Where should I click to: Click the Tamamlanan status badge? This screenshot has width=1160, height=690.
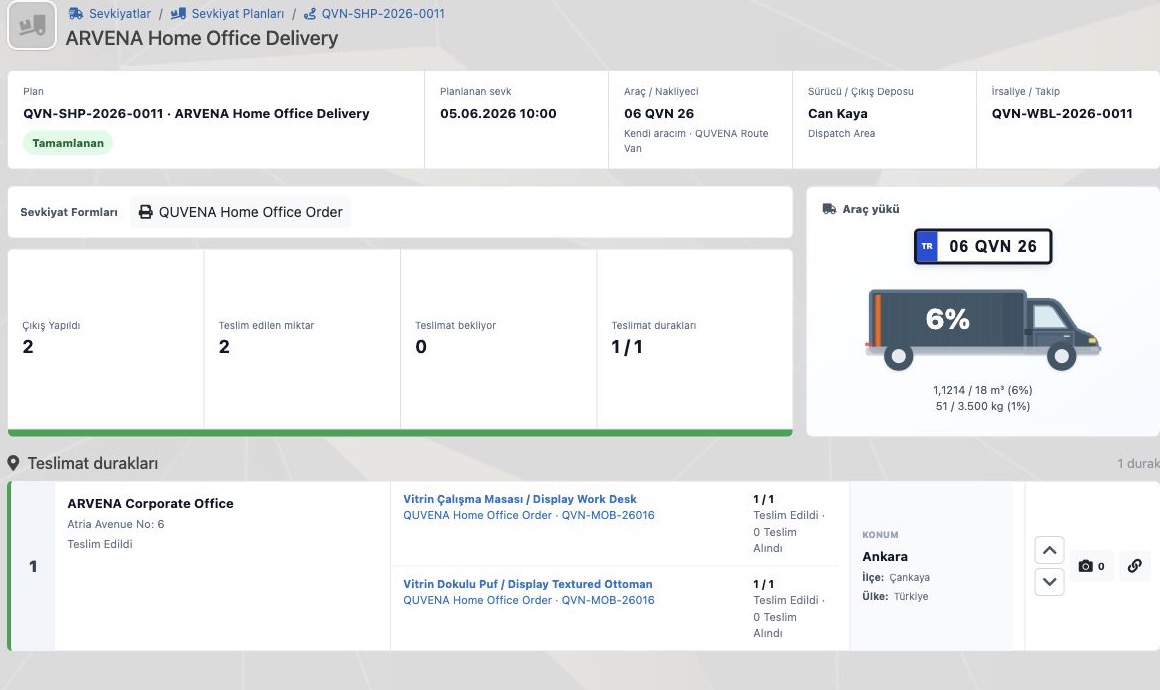[x=68, y=143]
